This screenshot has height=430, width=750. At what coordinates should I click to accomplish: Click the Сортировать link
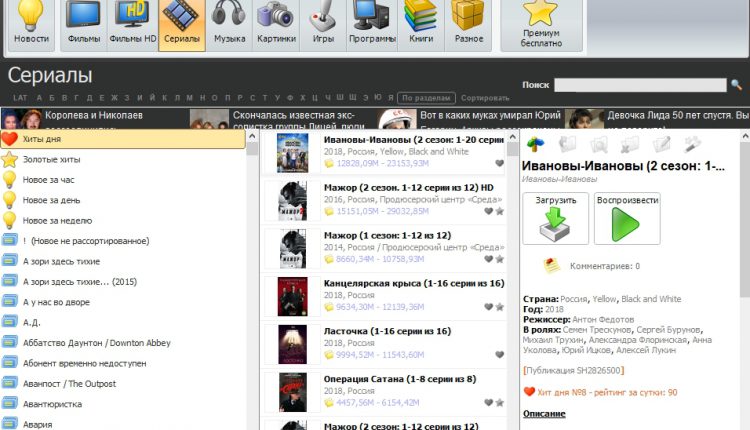(485, 98)
